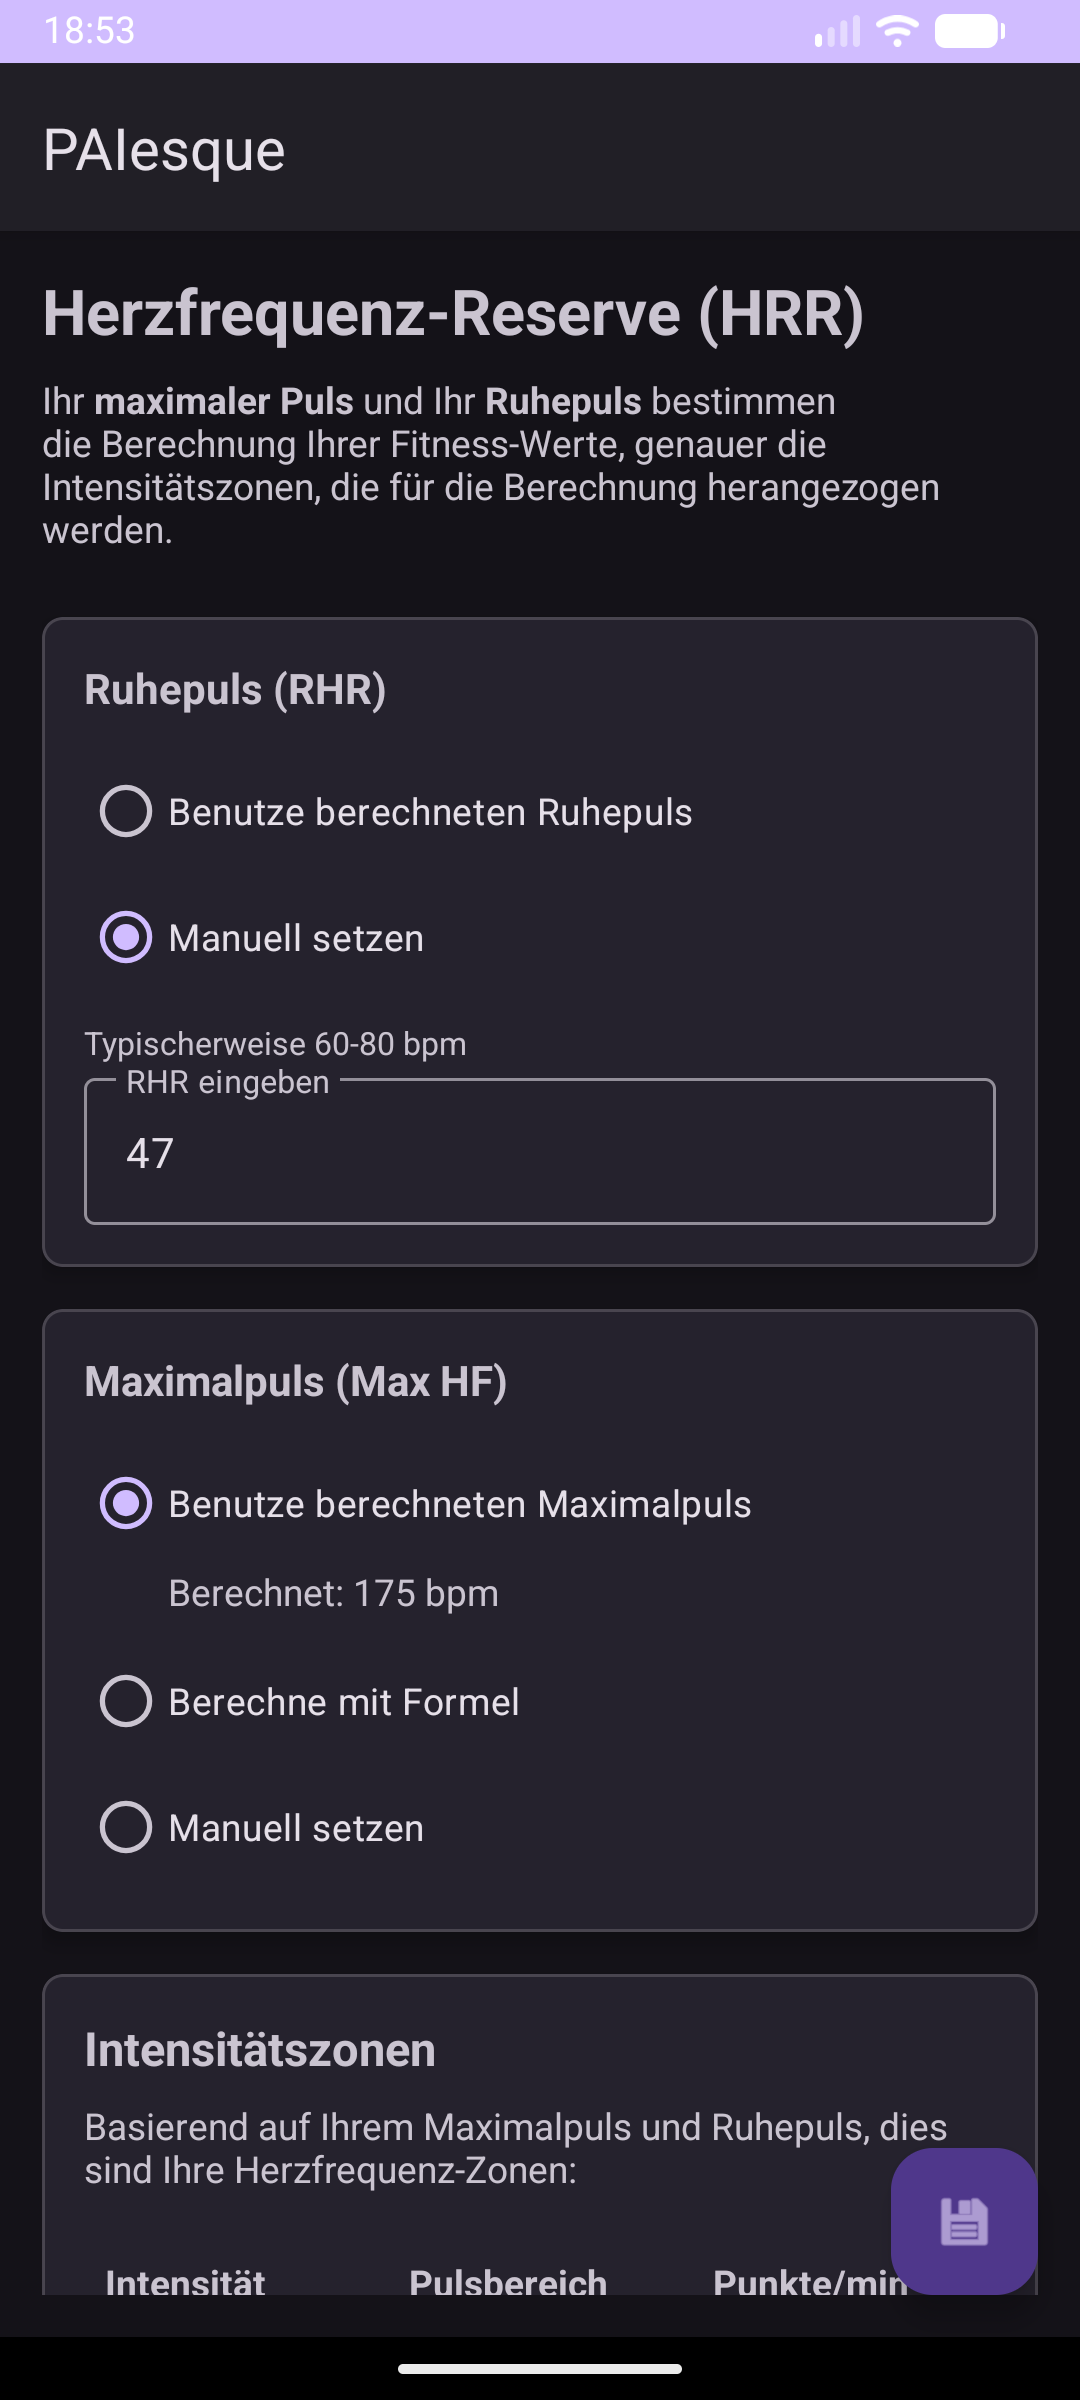Tap the status bar clock showing 18:53
Viewport: 1080px width, 2400px height.
tap(89, 31)
